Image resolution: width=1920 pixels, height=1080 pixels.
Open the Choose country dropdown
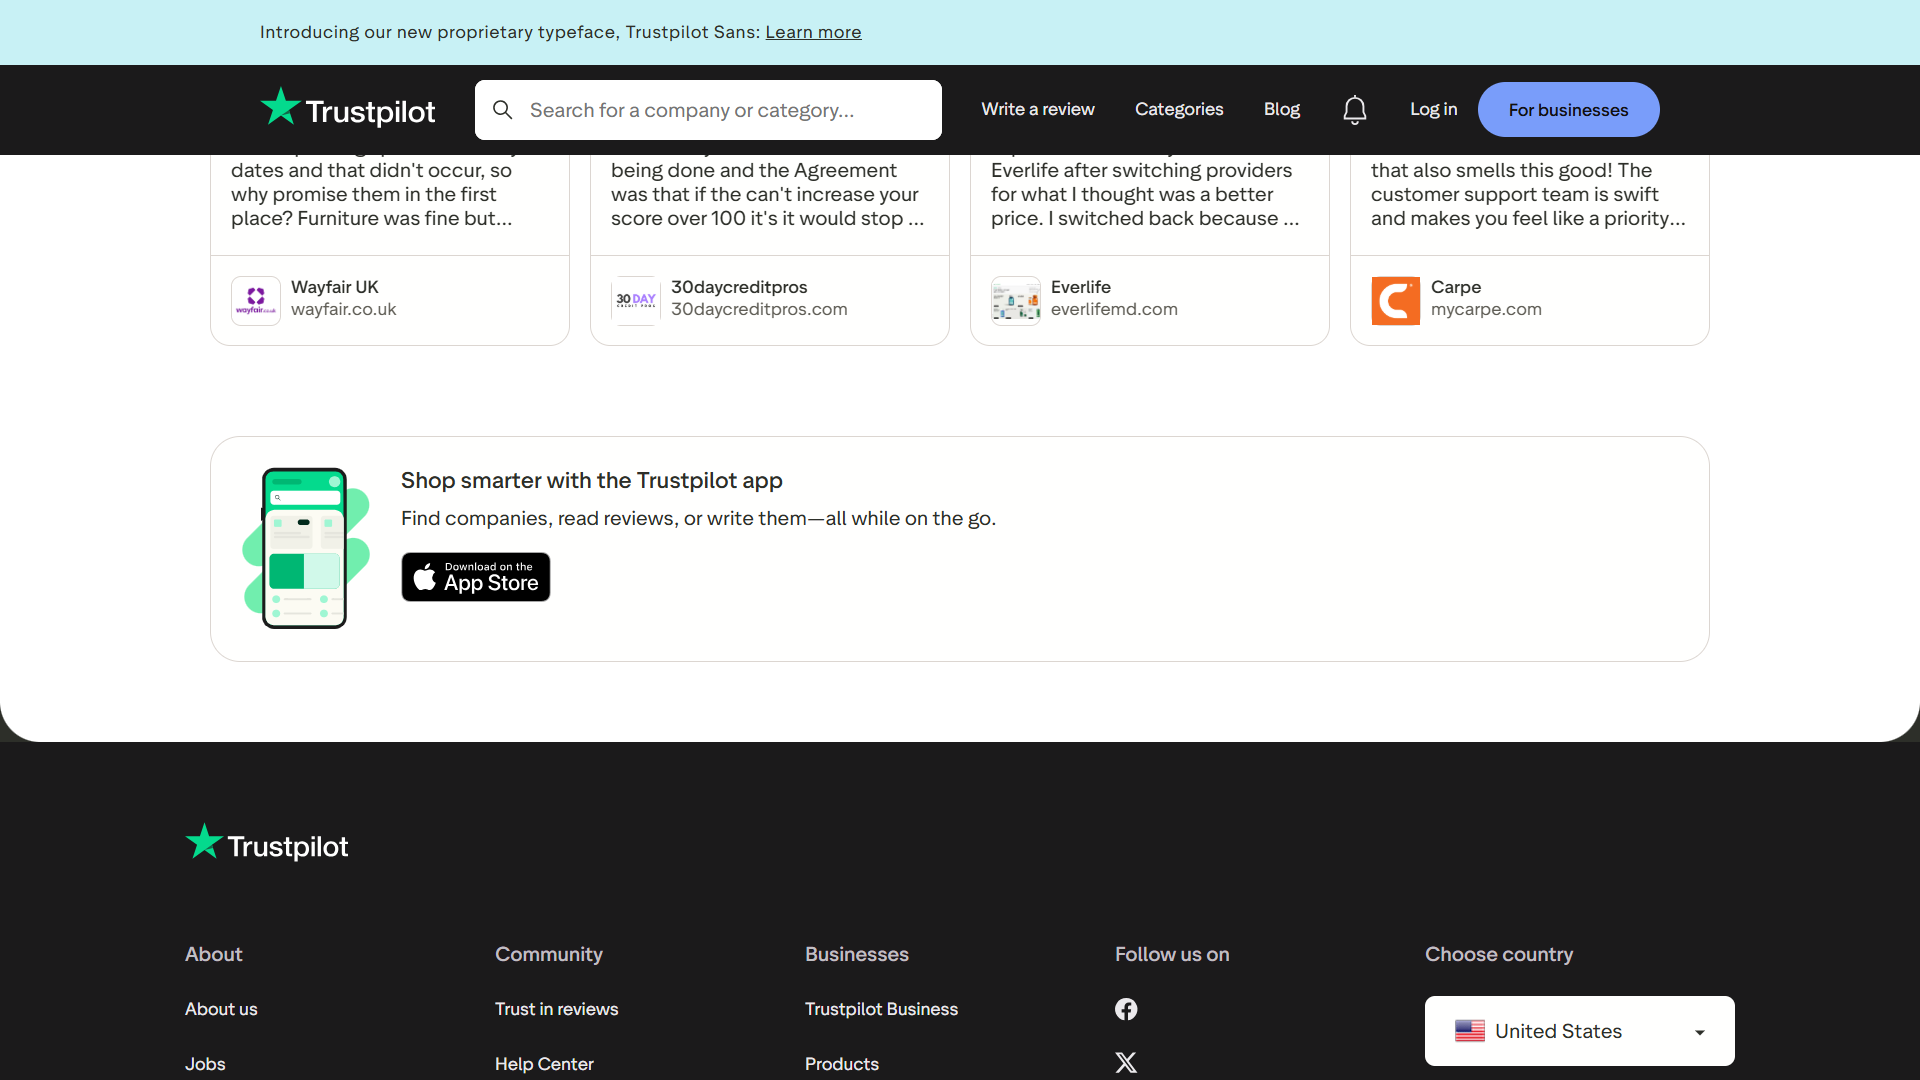pyautogui.click(x=1579, y=1031)
